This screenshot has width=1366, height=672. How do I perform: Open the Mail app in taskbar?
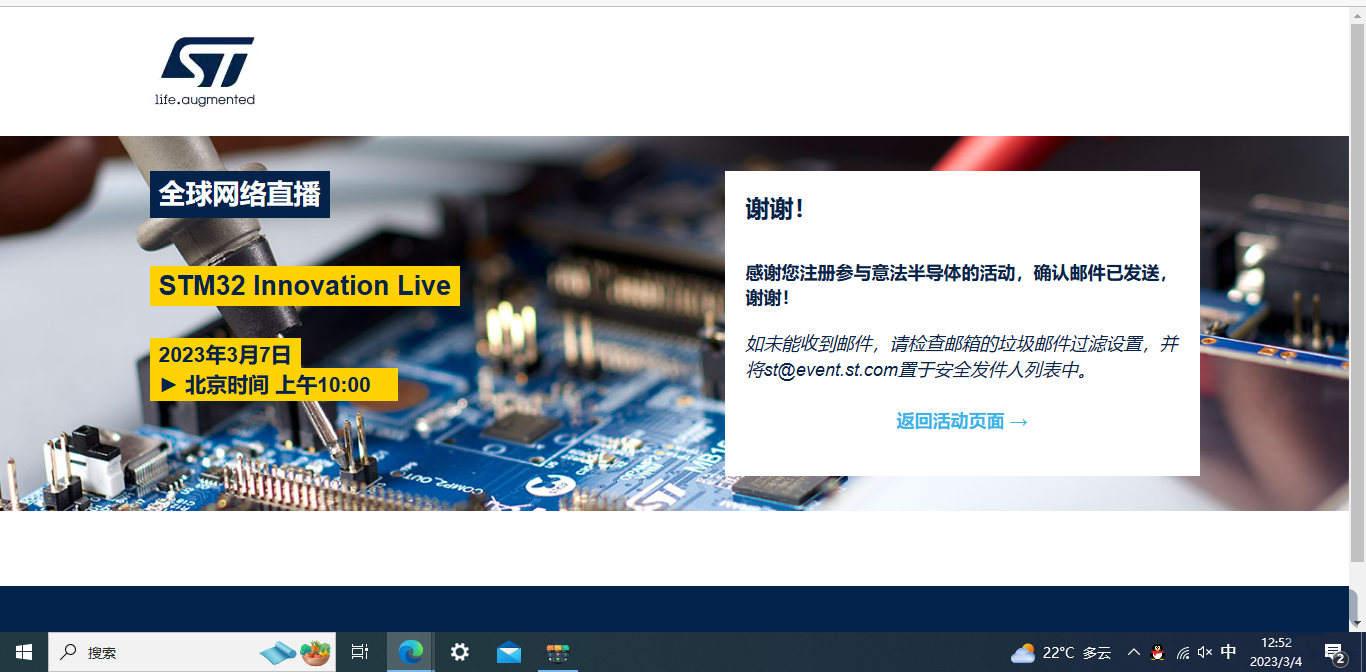click(508, 652)
